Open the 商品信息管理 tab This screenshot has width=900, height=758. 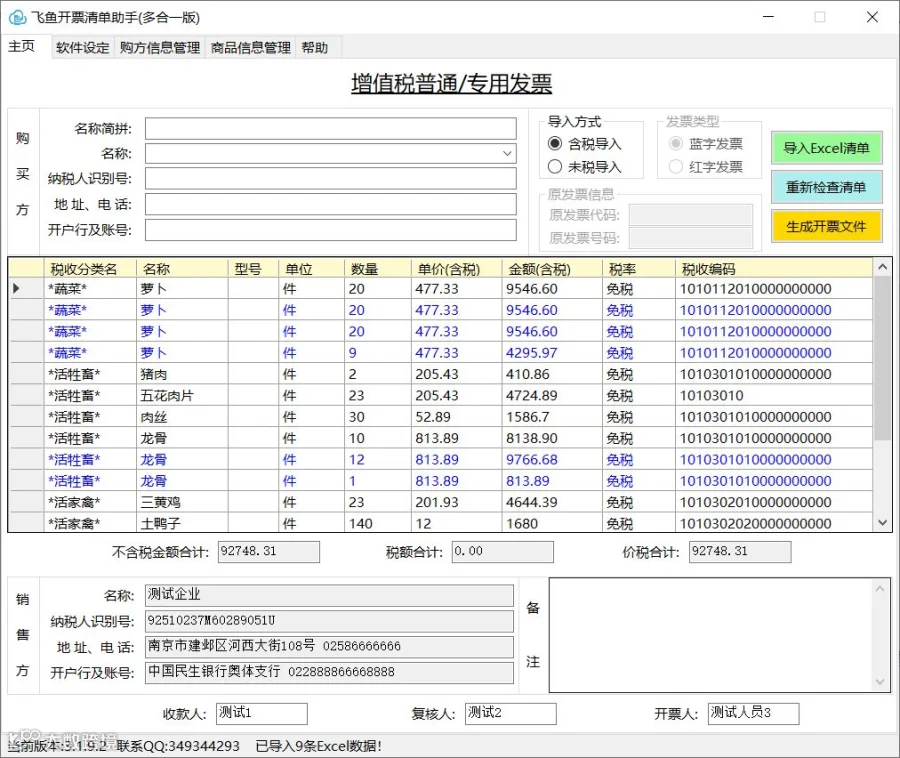coord(250,48)
